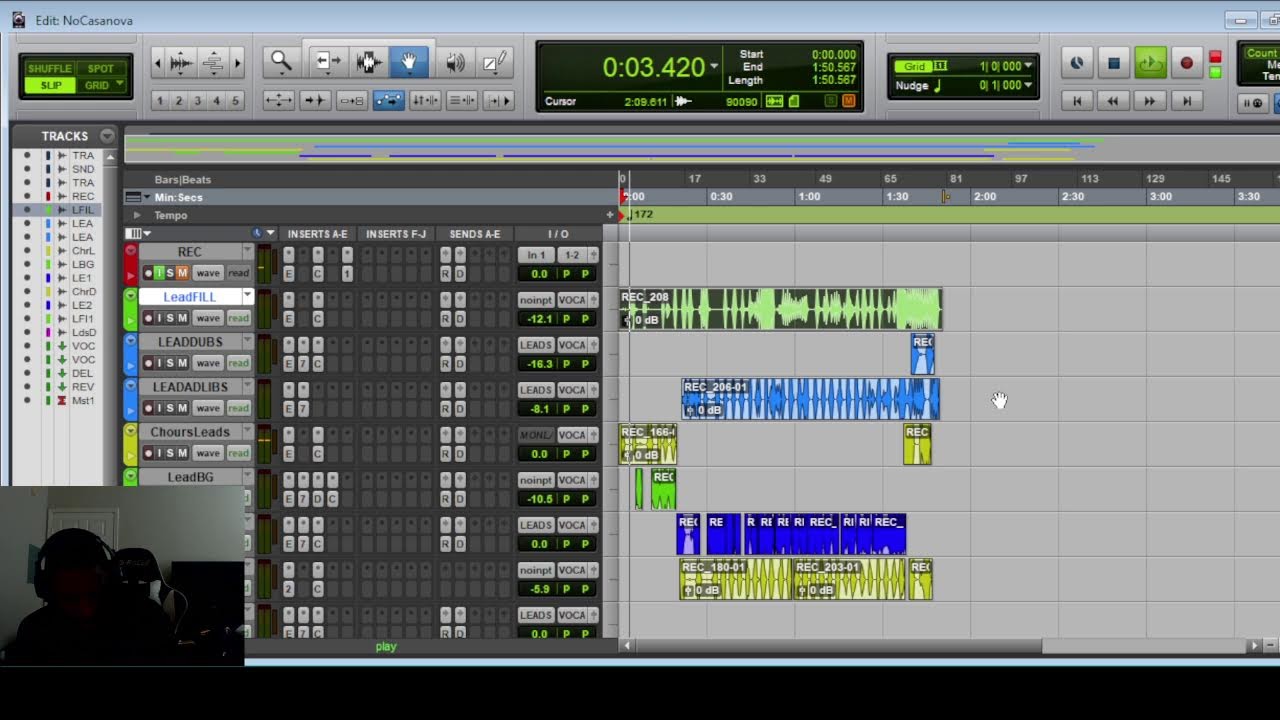Recall zoom preset 5

pos(236,101)
